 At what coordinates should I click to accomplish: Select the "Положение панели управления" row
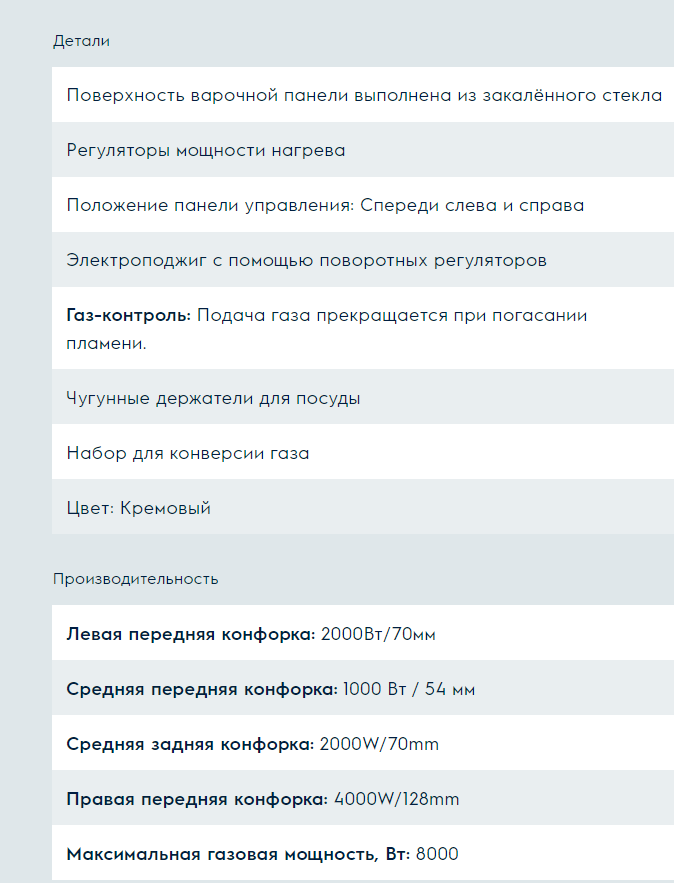(x=325, y=206)
